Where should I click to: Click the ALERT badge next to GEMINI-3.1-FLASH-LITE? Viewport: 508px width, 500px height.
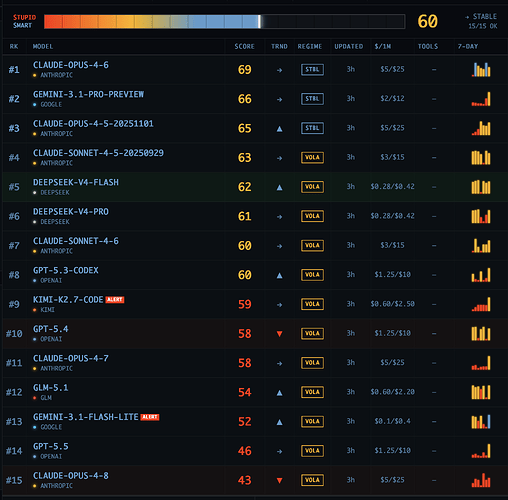[150, 417]
